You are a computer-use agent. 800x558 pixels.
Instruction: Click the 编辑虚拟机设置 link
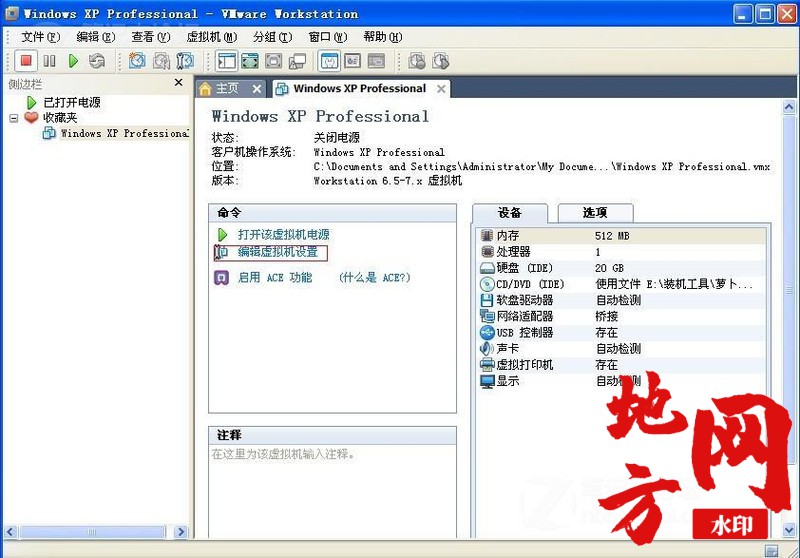278,251
